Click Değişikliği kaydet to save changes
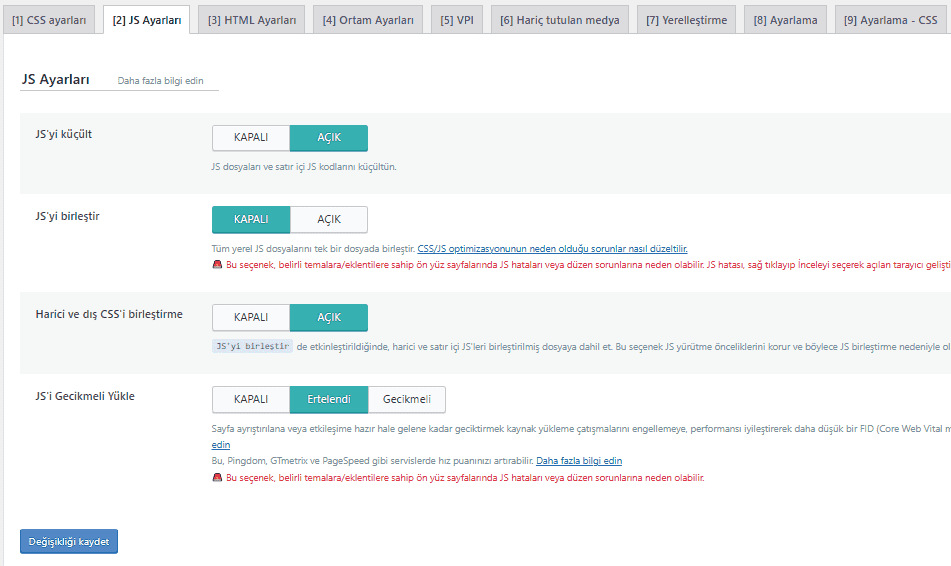The image size is (951, 566). pyautogui.click(x=69, y=541)
